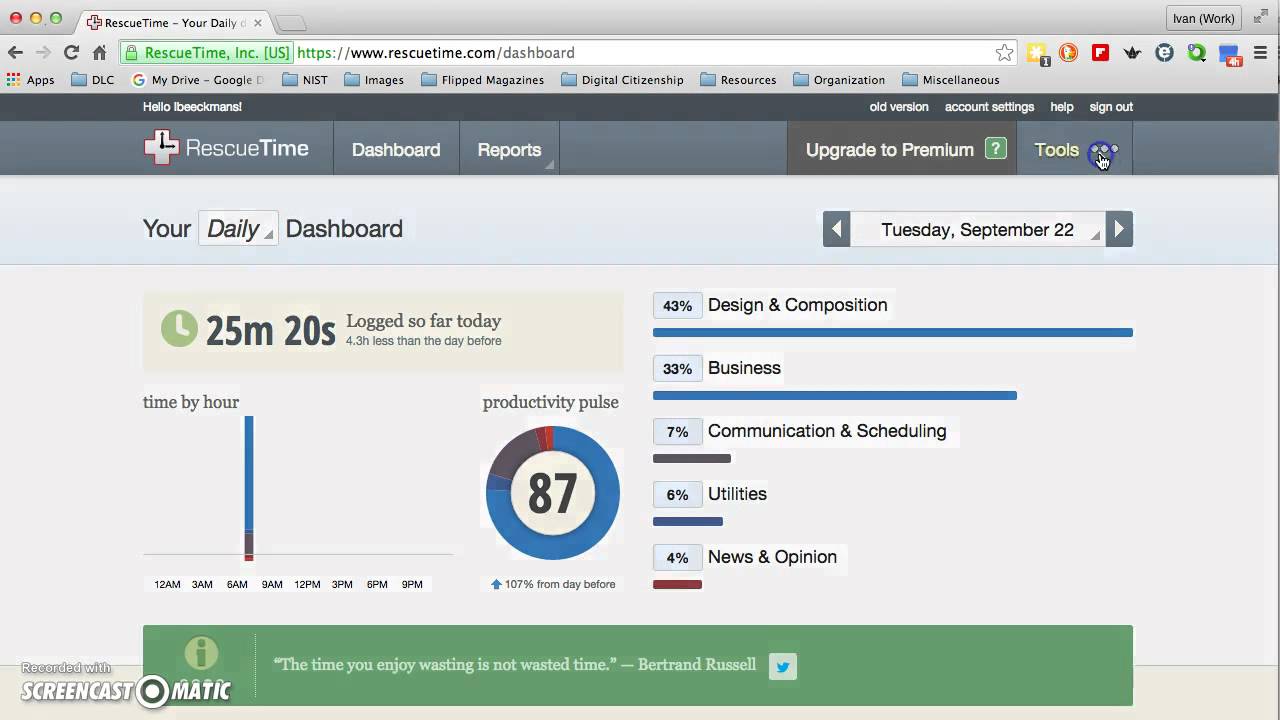Open the Chrome hamburger menu
The height and width of the screenshot is (720, 1280).
point(1260,53)
